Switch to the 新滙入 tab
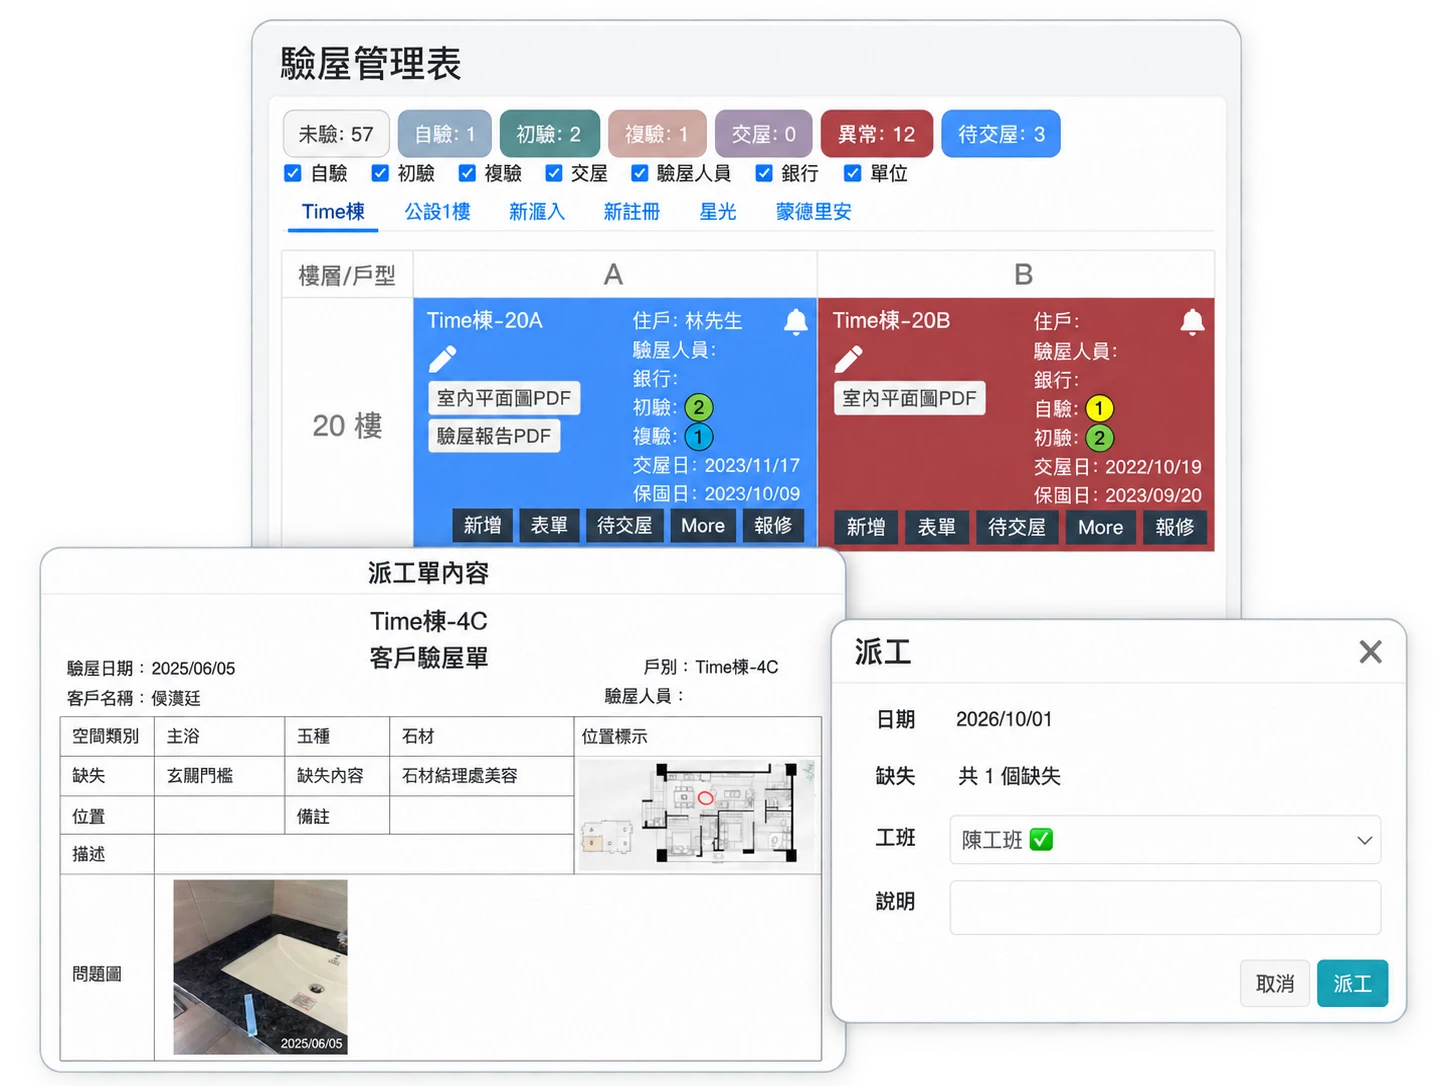This screenshot has height=1086, width=1448. point(537,212)
